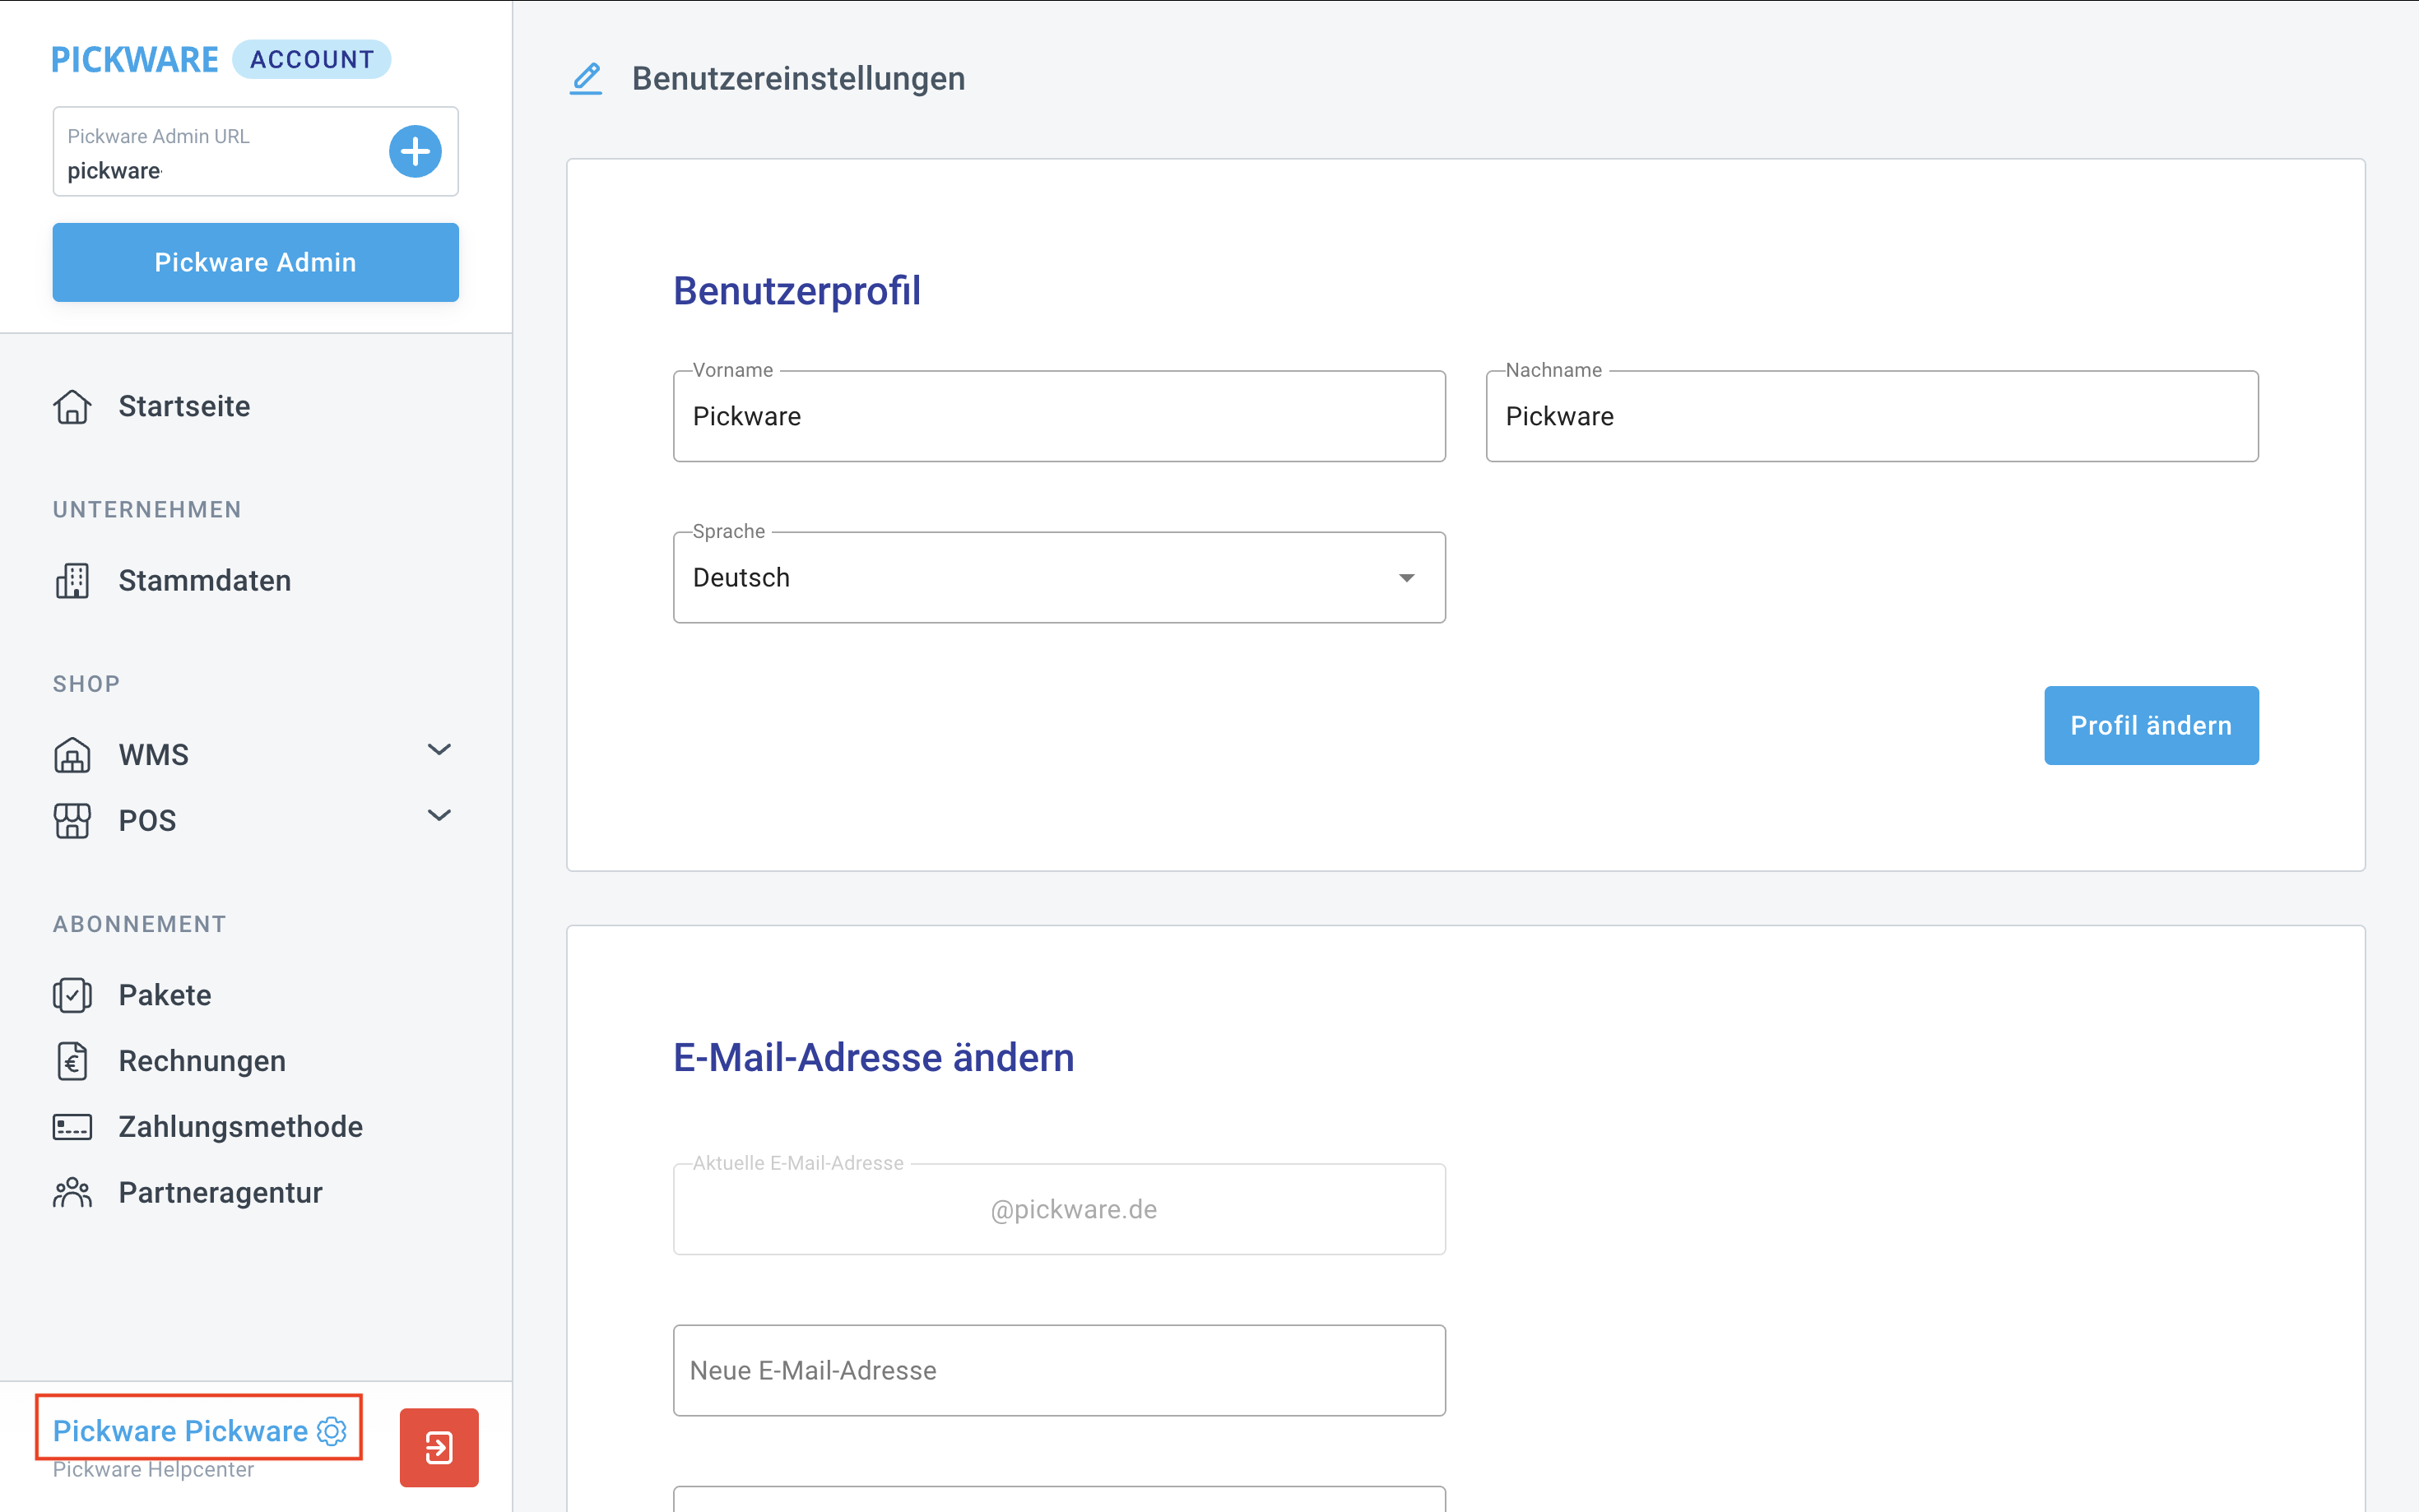This screenshot has width=2419, height=1512.
Task: Click the Zahlungsmethode card icon
Action: coord(72,1127)
